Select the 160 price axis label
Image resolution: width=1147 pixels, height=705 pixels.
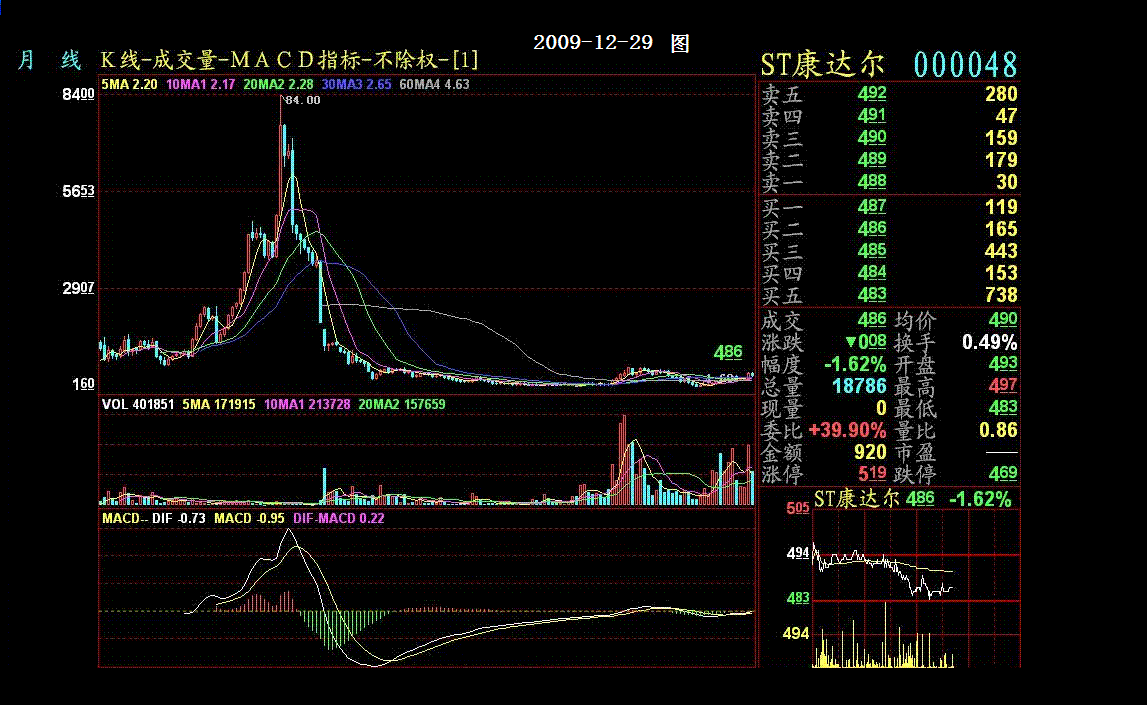coord(83,384)
